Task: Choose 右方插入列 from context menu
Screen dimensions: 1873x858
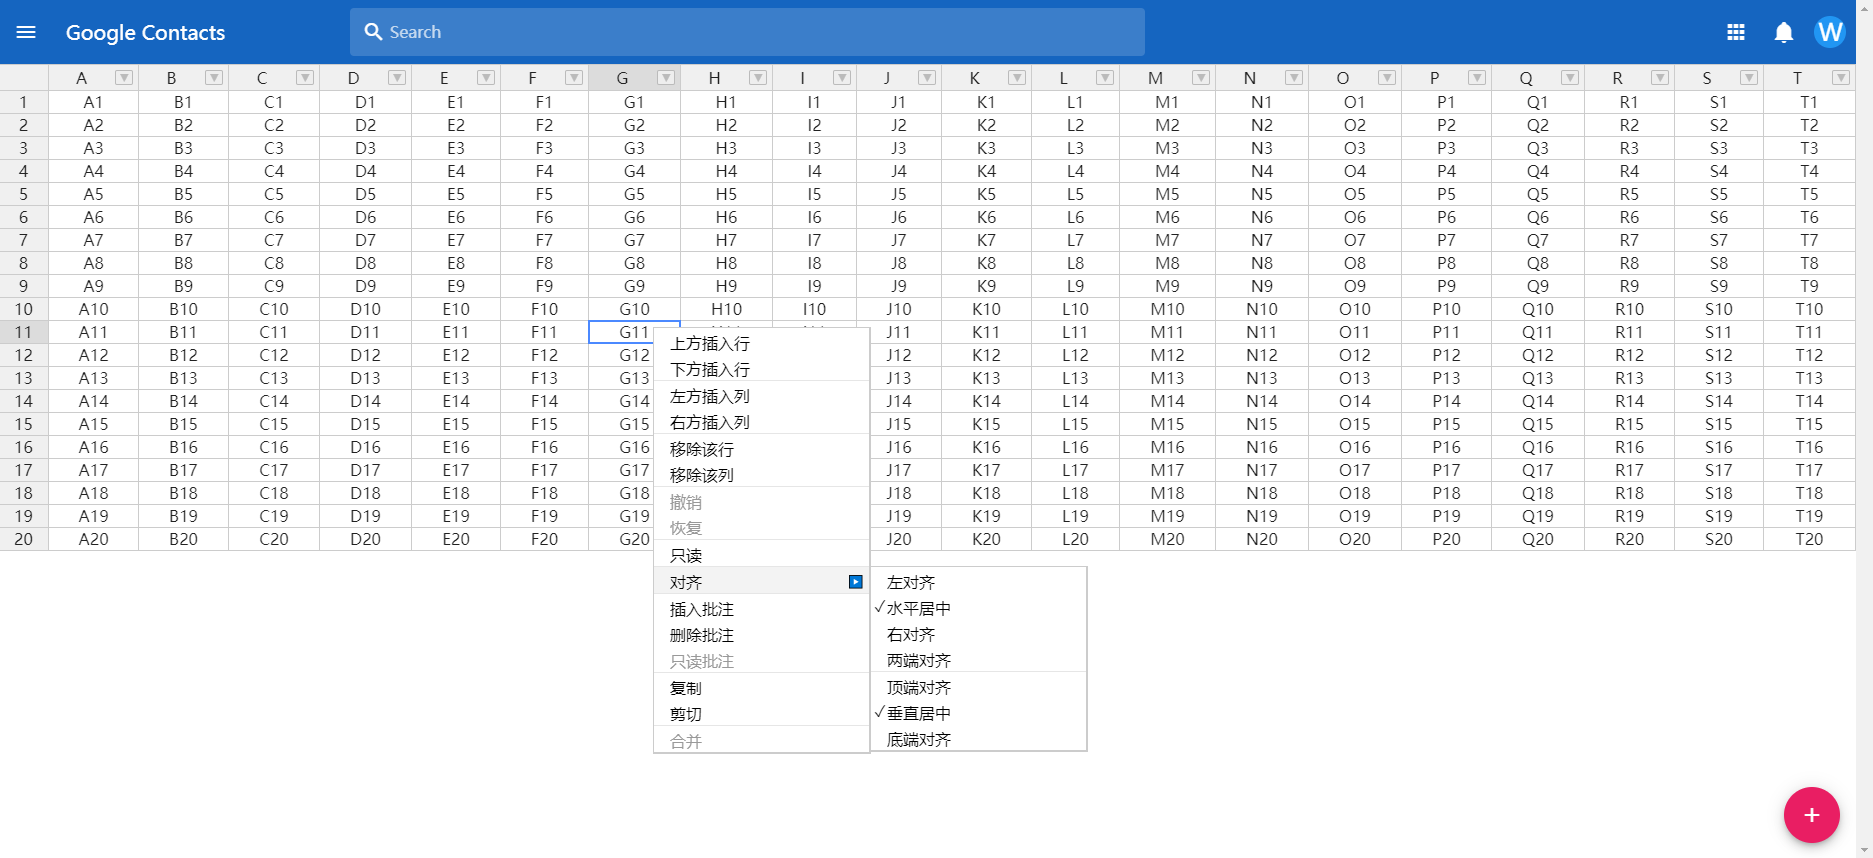Action: (761, 422)
